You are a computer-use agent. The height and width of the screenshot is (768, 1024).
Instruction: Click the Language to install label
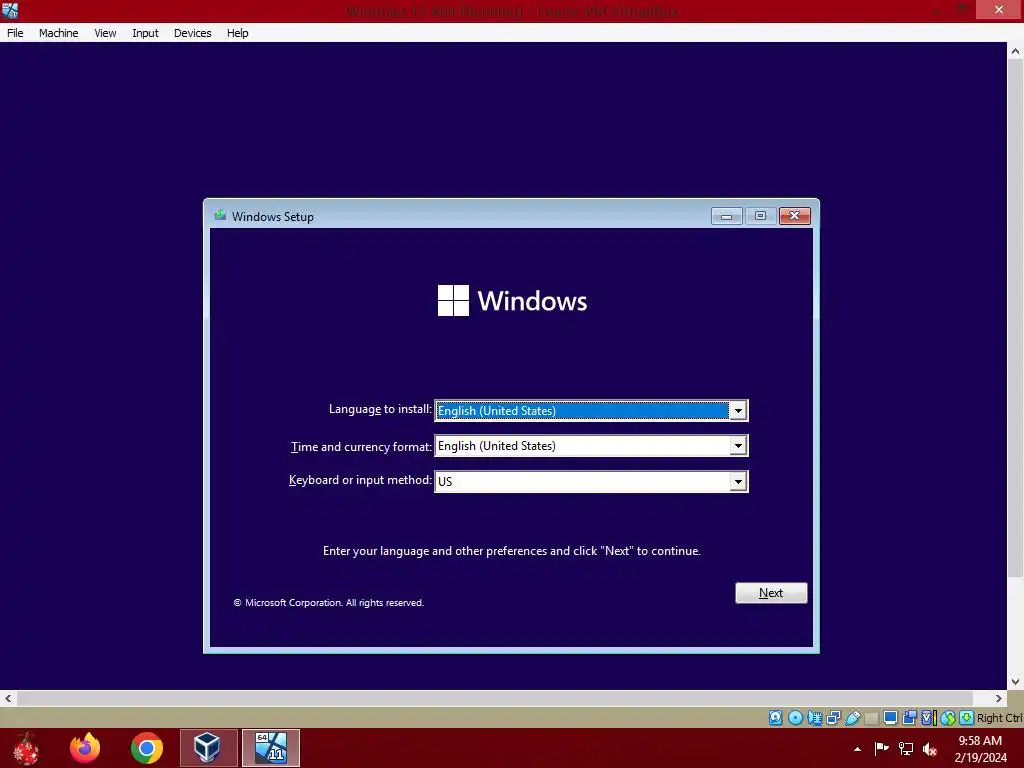pyautogui.click(x=380, y=409)
